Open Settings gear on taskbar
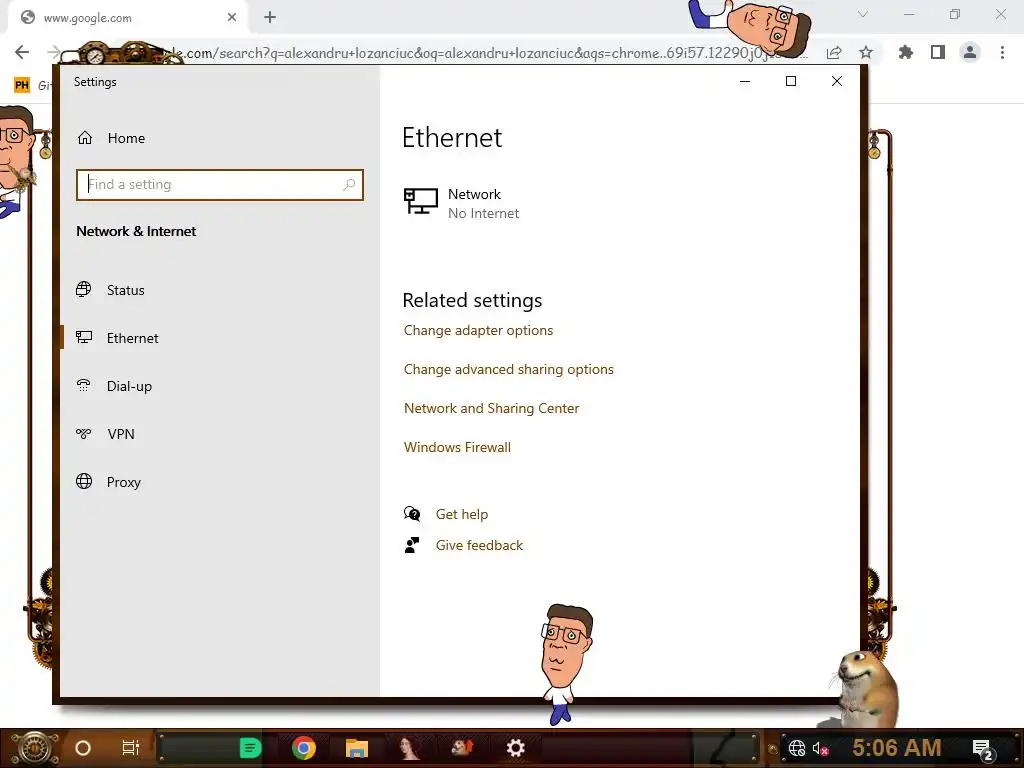Screen dimensions: 1024x768 click(x=516, y=748)
